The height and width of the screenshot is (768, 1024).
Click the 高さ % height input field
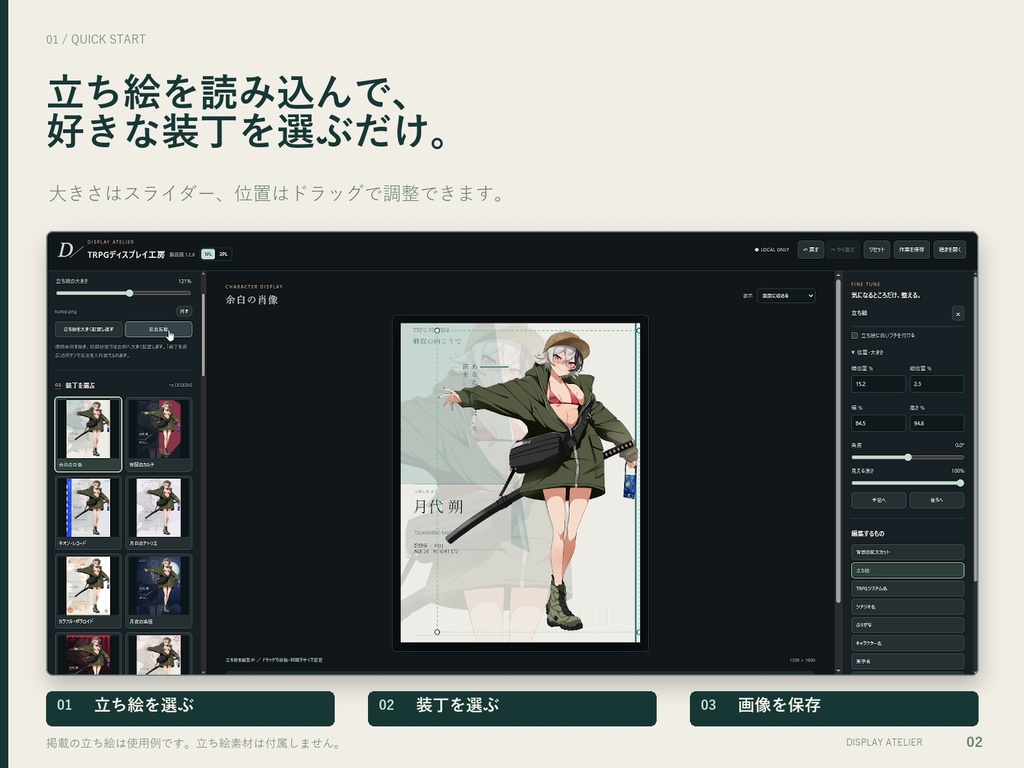(x=936, y=423)
